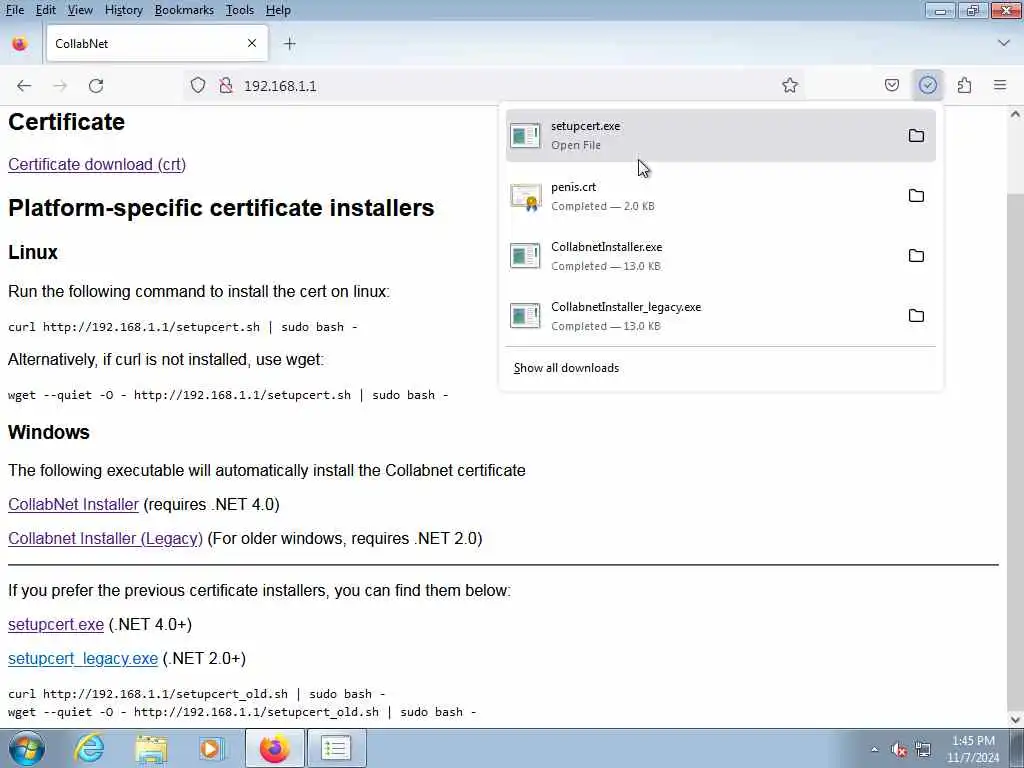The width and height of the screenshot is (1024, 768).
Task: Click the setupcert.exe page link
Action: point(56,624)
